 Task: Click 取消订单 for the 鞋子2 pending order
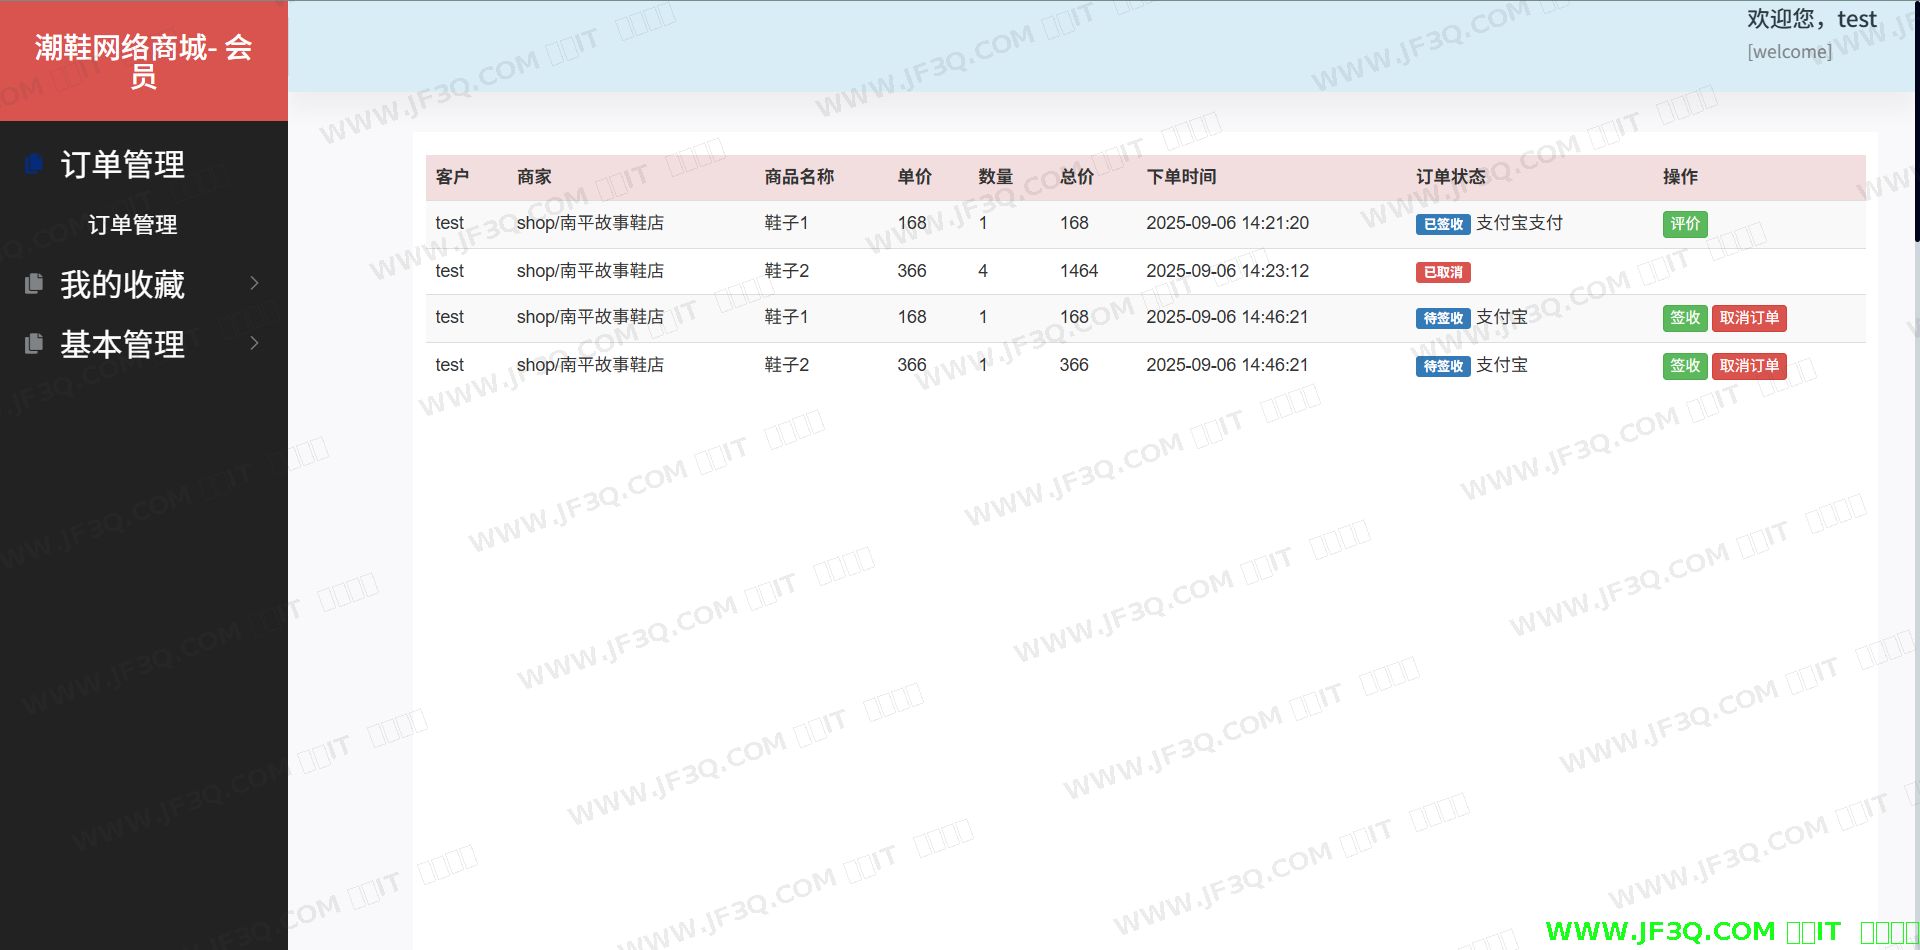pyautogui.click(x=1749, y=366)
